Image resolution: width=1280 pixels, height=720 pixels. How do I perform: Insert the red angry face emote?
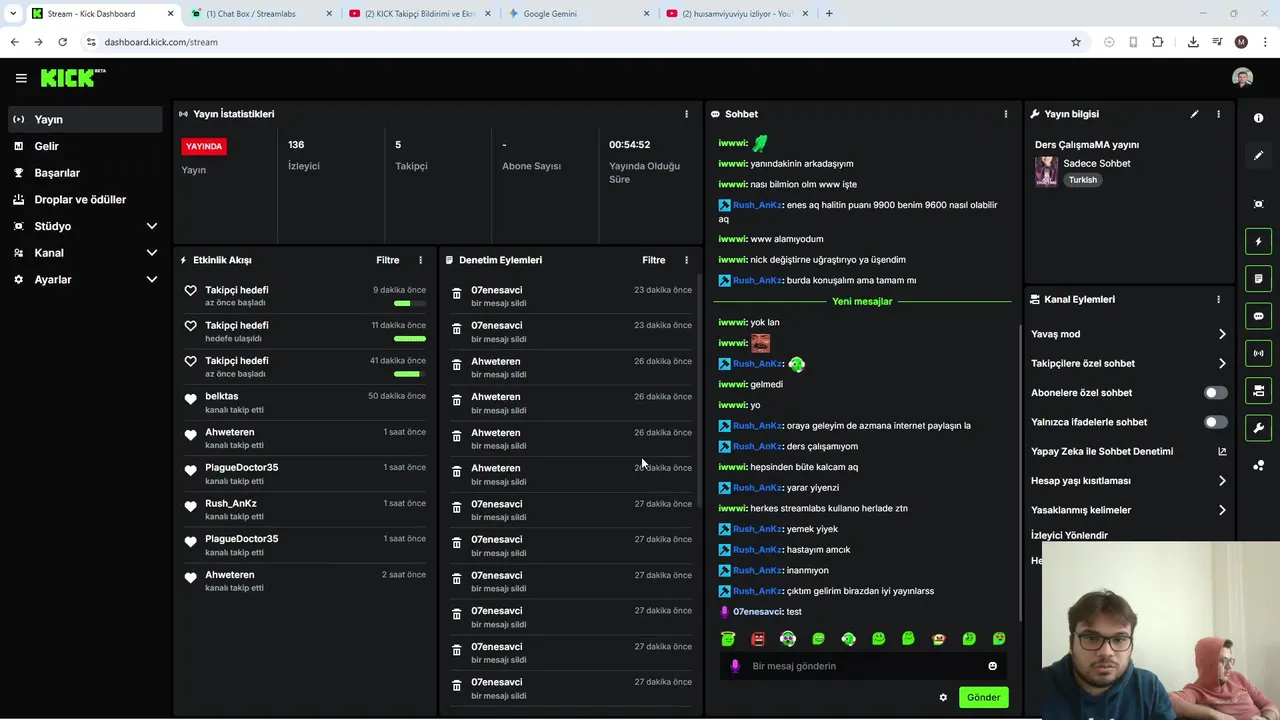coord(758,639)
